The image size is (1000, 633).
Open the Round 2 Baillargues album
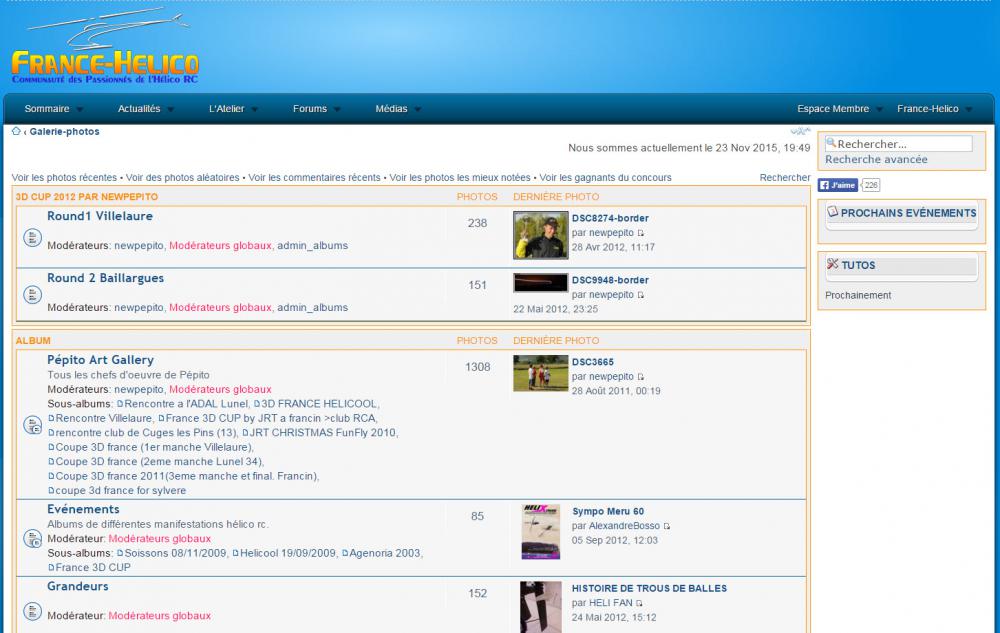coord(105,278)
